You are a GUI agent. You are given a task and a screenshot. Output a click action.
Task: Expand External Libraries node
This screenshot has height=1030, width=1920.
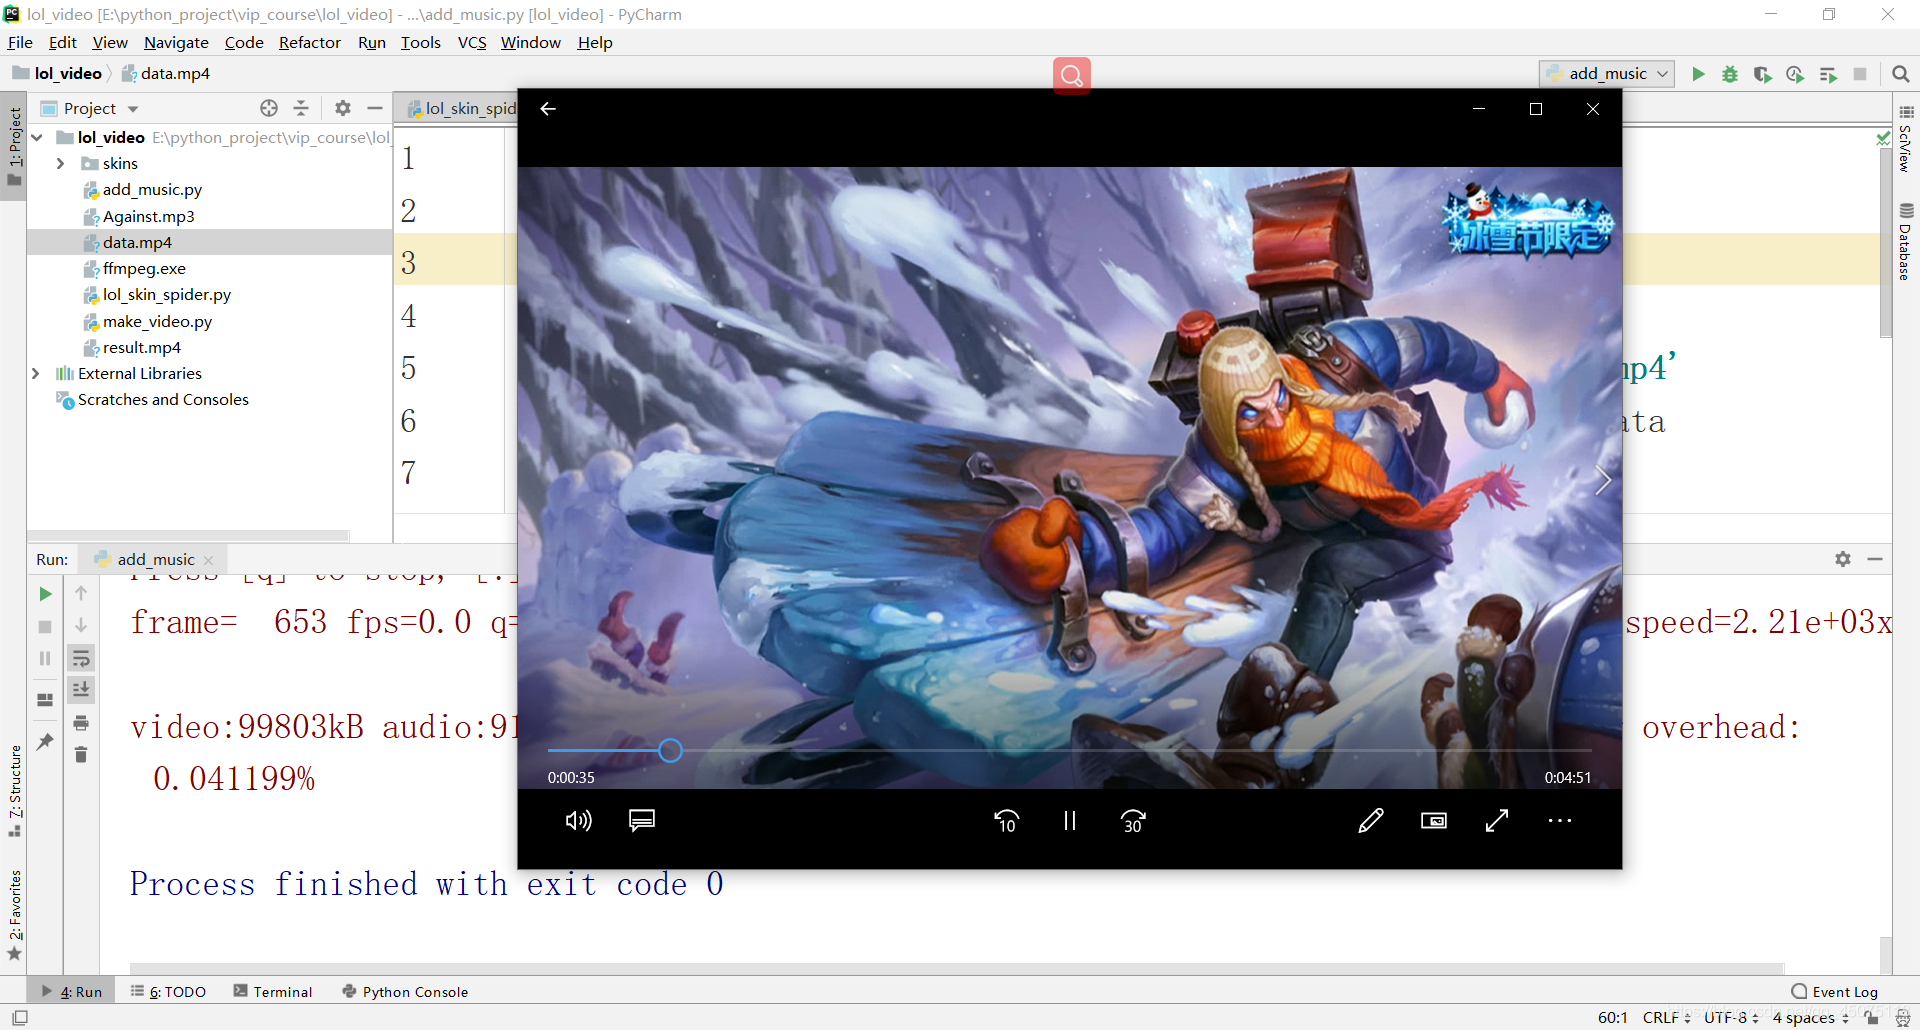click(x=35, y=373)
